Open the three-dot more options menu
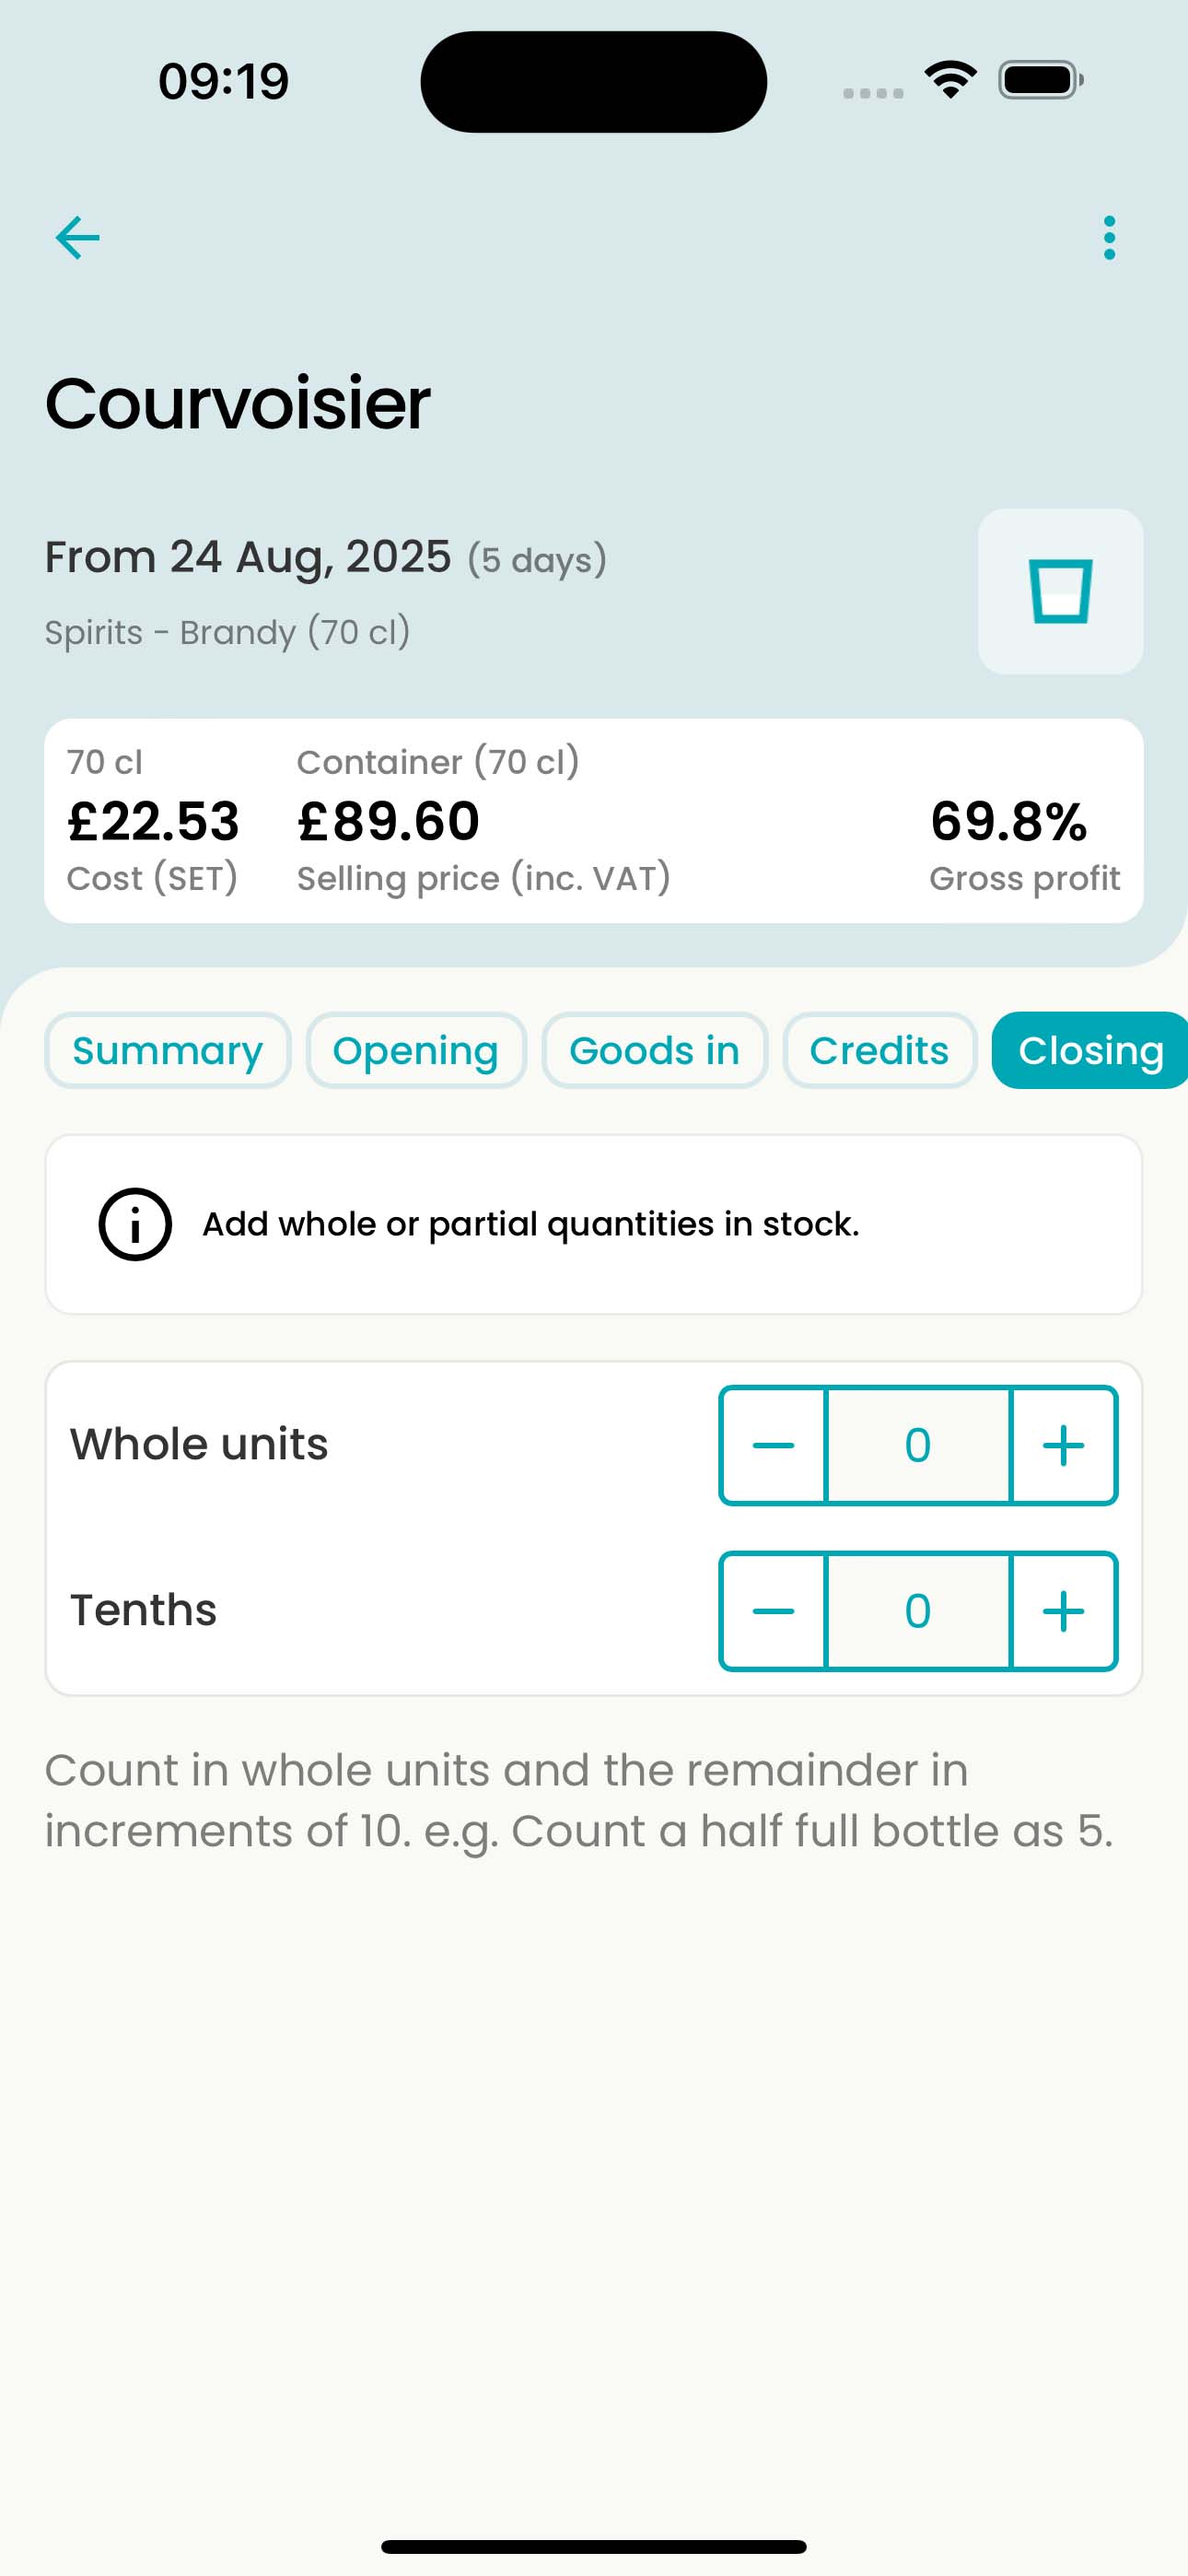Viewport: 1188px width, 2576px height. coord(1109,238)
